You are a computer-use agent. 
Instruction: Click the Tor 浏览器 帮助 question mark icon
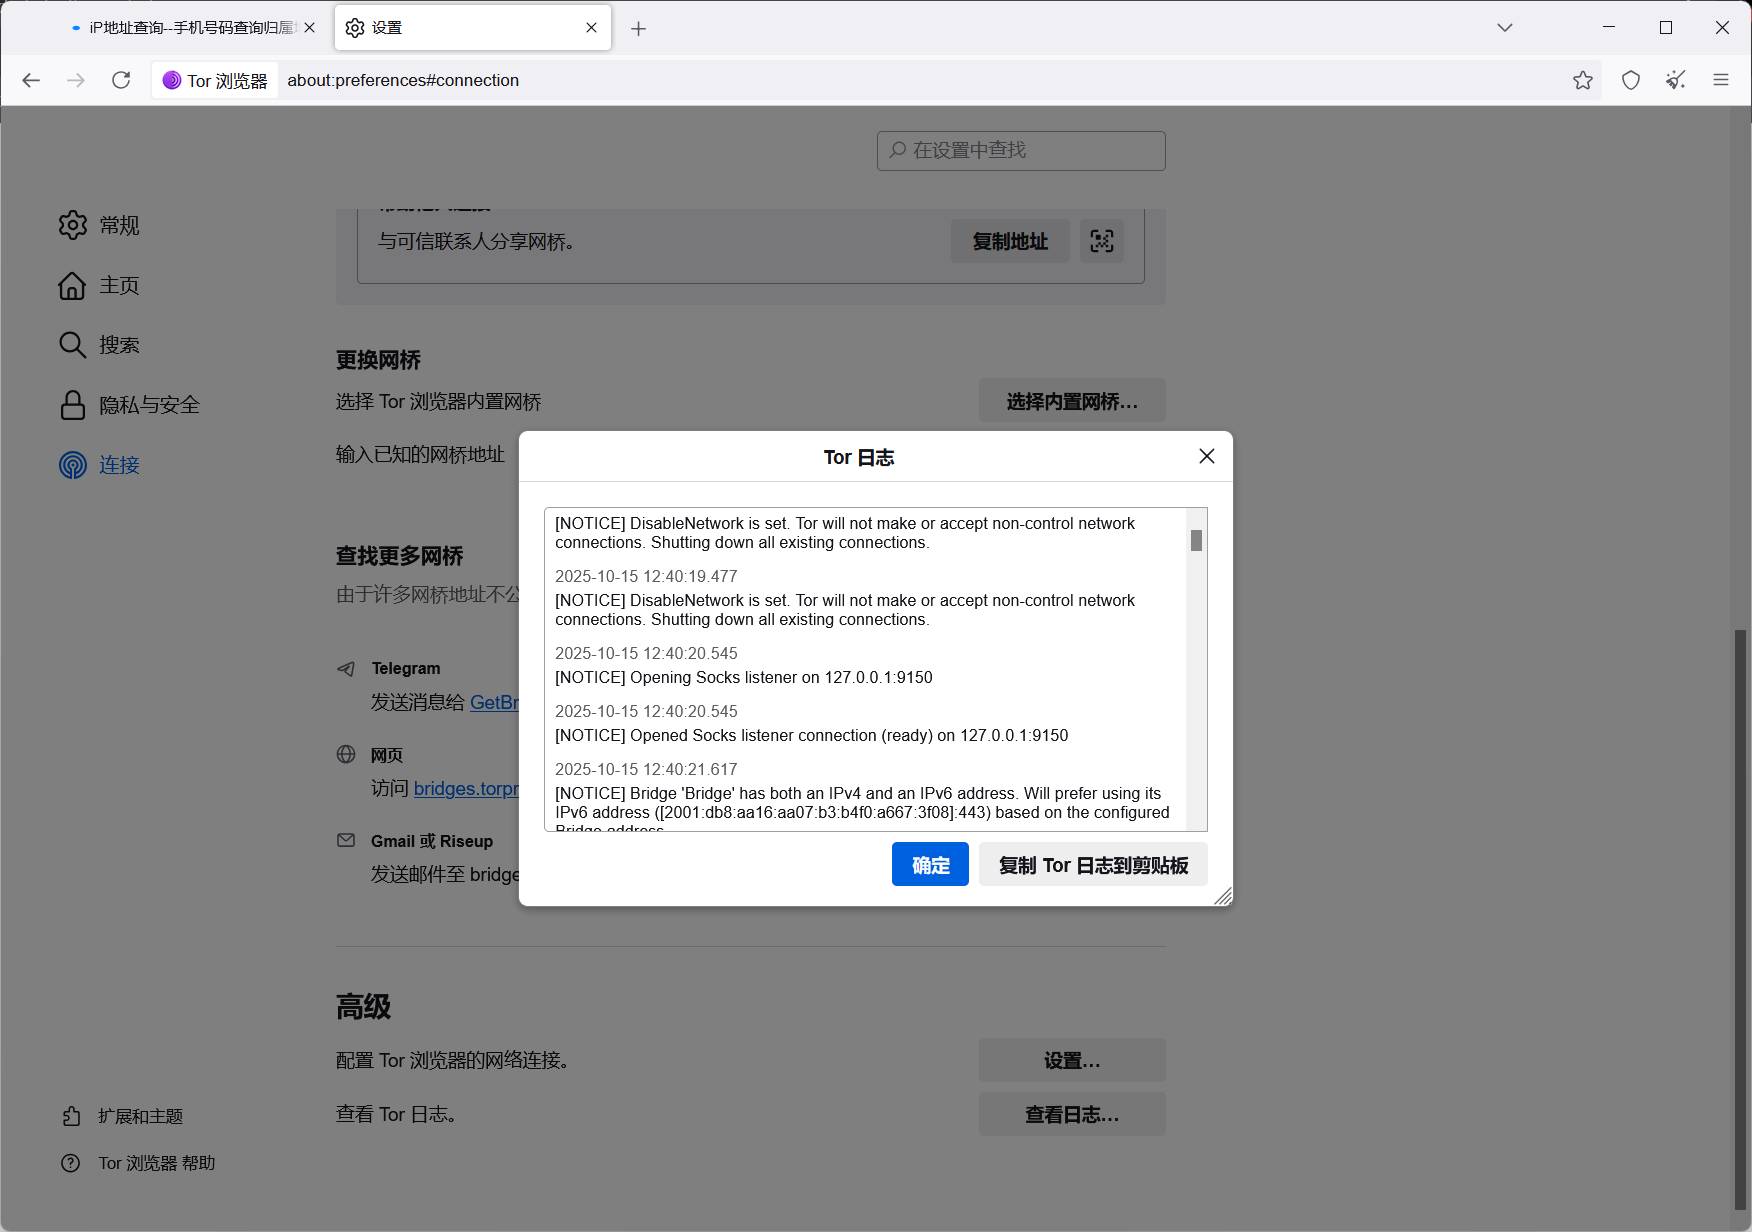pos(71,1162)
